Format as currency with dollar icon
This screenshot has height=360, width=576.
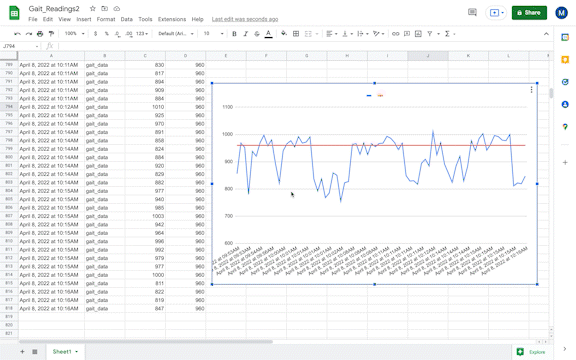tap(96, 34)
